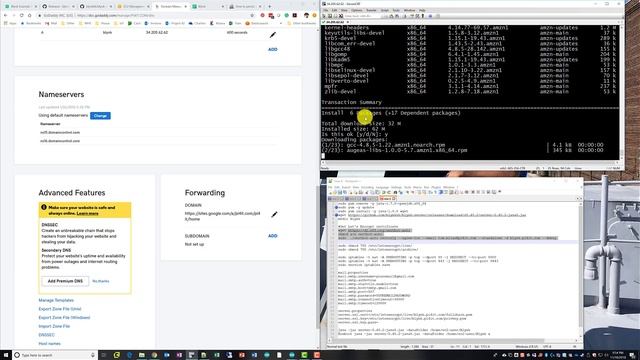Click the No thanks link
Viewport: 640px width, 360px height.
pyautogui.click(x=100, y=281)
